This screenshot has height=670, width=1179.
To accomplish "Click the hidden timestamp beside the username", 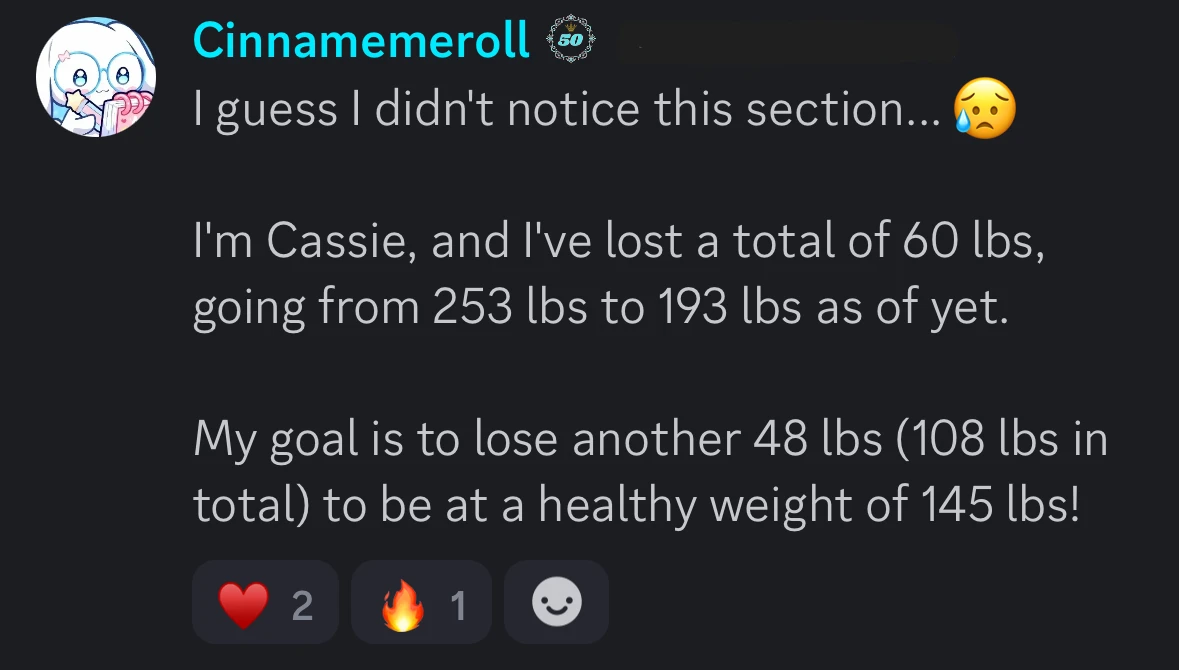I will [x=787, y=43].
